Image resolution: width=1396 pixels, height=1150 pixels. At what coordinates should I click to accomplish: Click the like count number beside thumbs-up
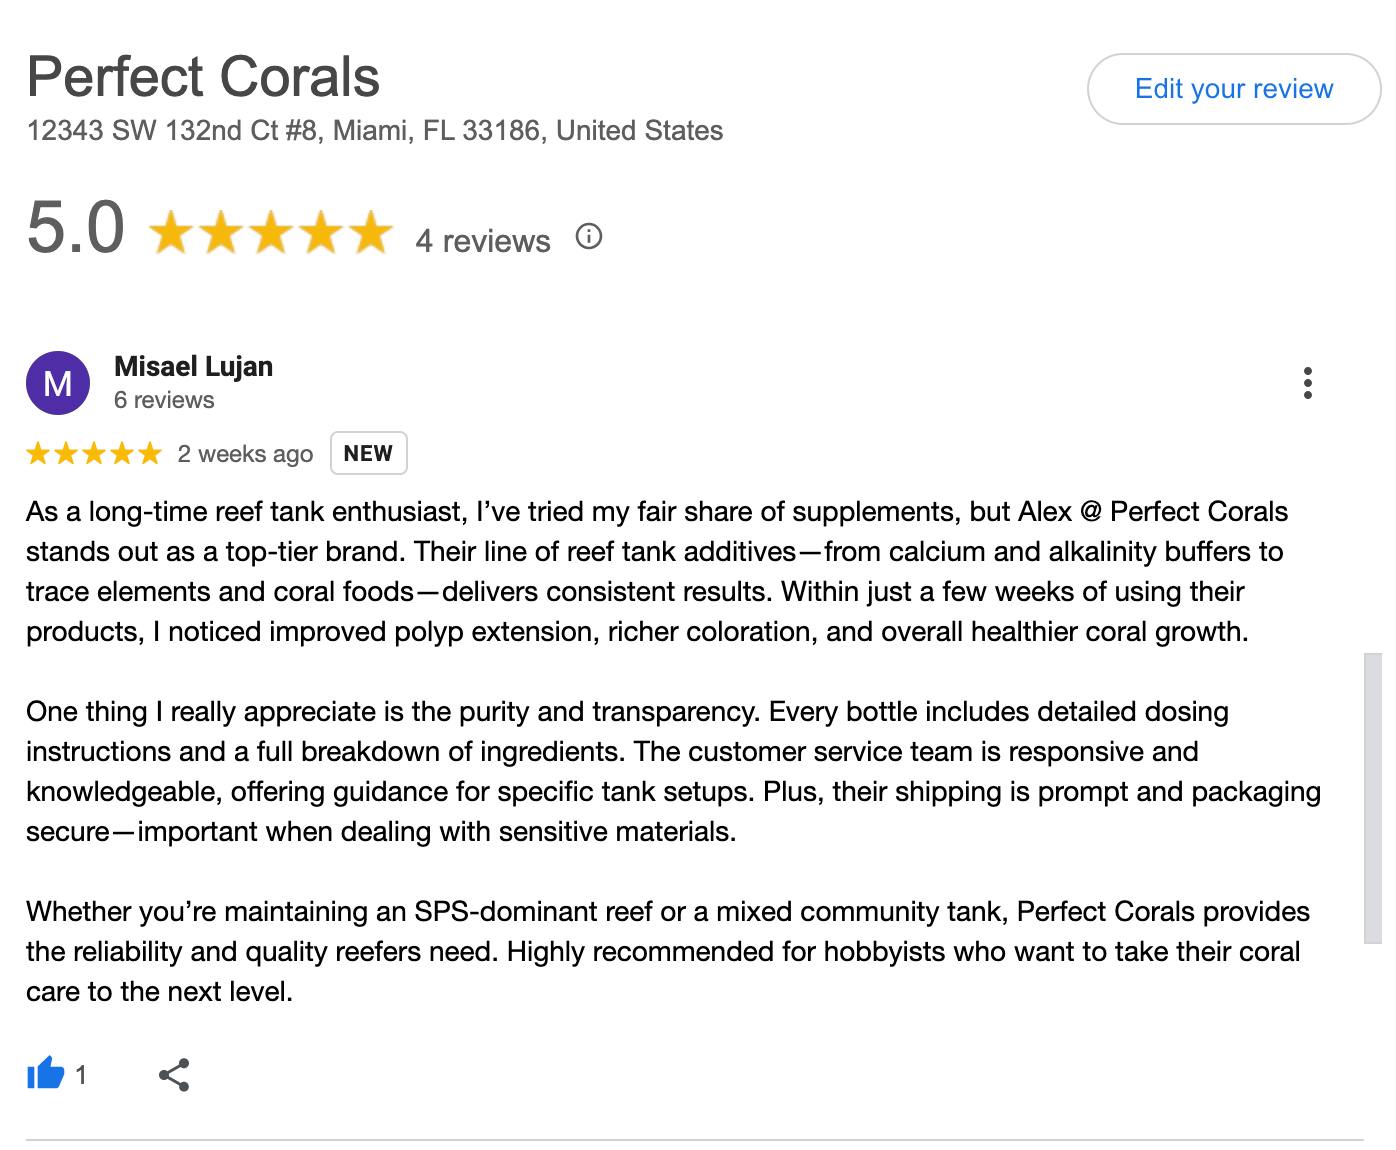pos(81,1075)
